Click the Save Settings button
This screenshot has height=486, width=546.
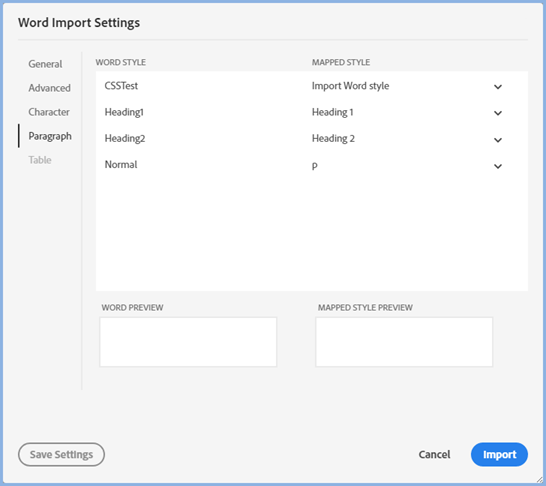tap(61, 454)
